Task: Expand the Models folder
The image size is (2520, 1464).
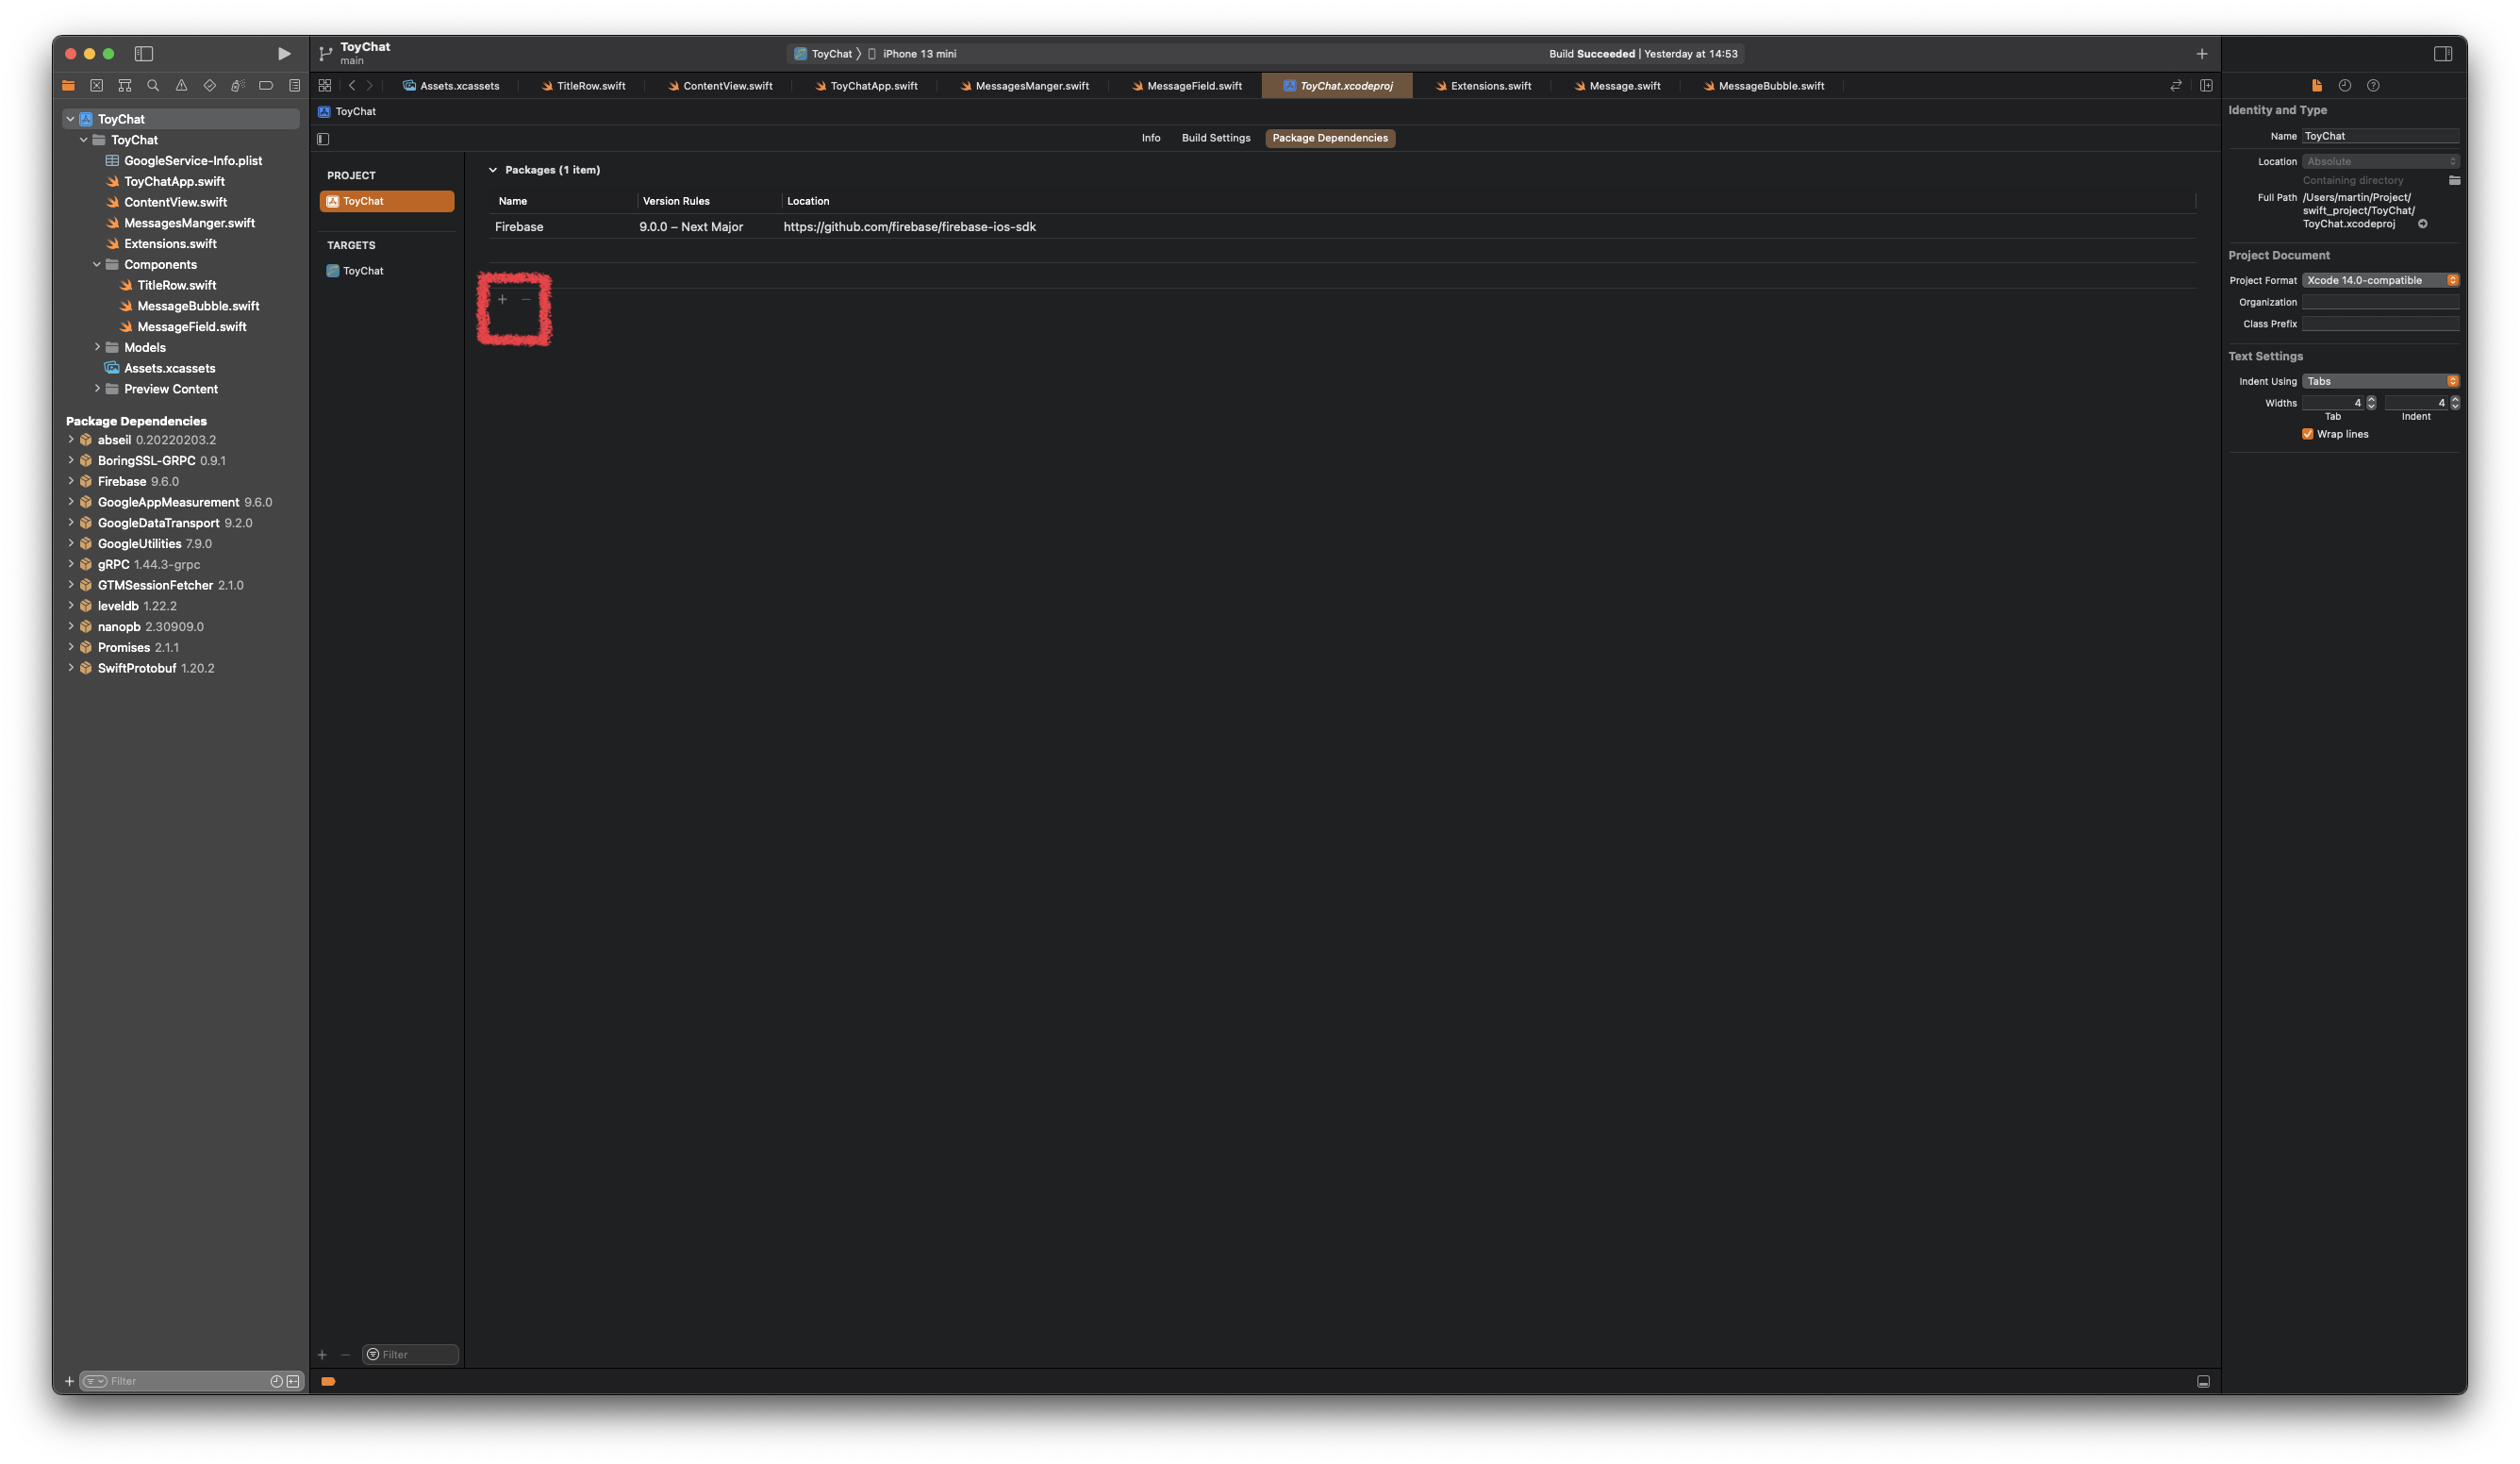Action: [x=97, y=347]
